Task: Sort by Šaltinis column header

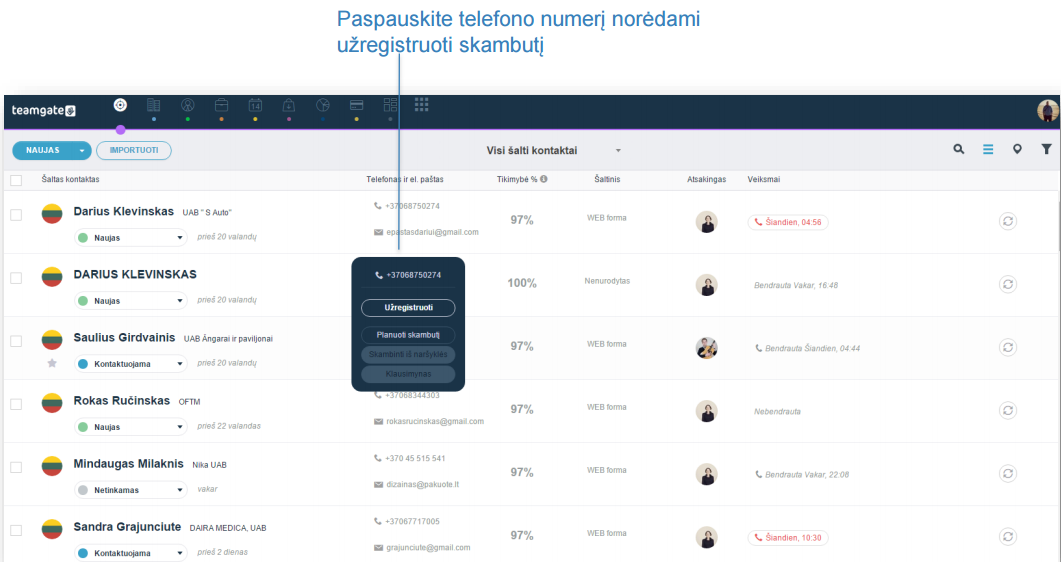Action: coord(607,179)
